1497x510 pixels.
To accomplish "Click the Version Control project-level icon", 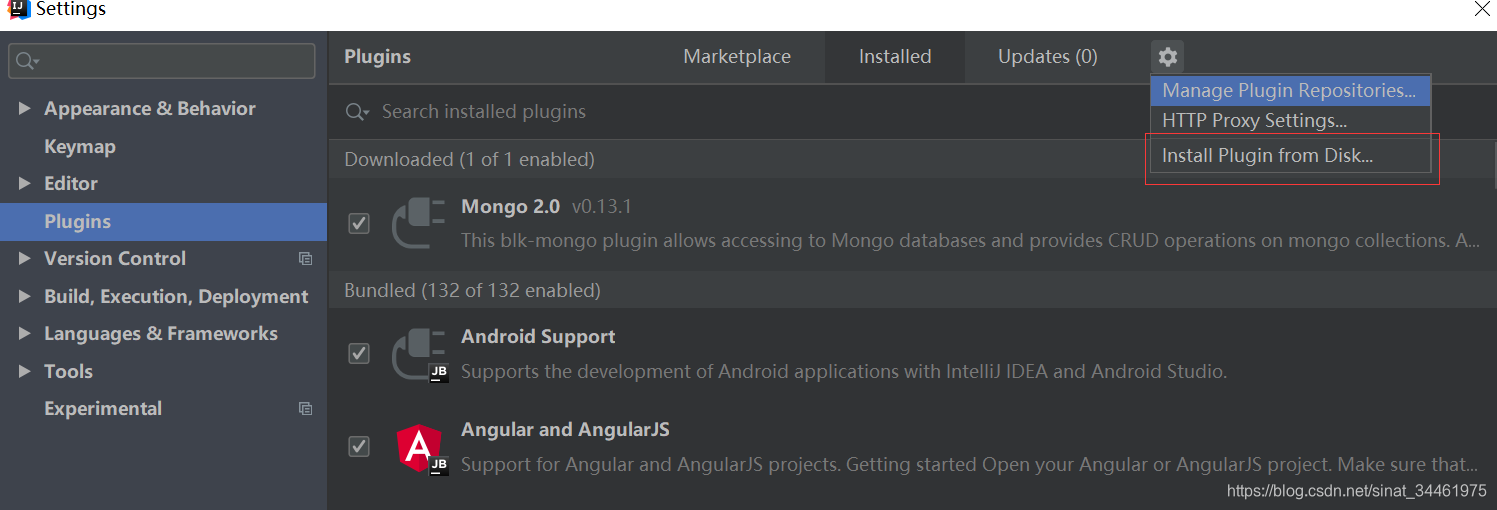I will coord(306,259).
